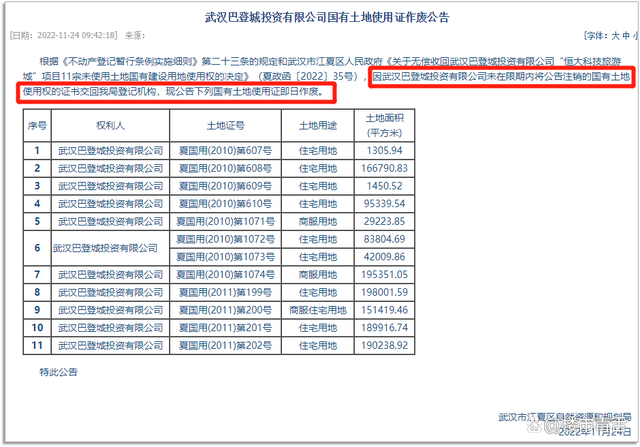This screenshot has height=447, width=640.
Task: Click the issuing bureau signature at bottom
Action: [x=565, y=415]
